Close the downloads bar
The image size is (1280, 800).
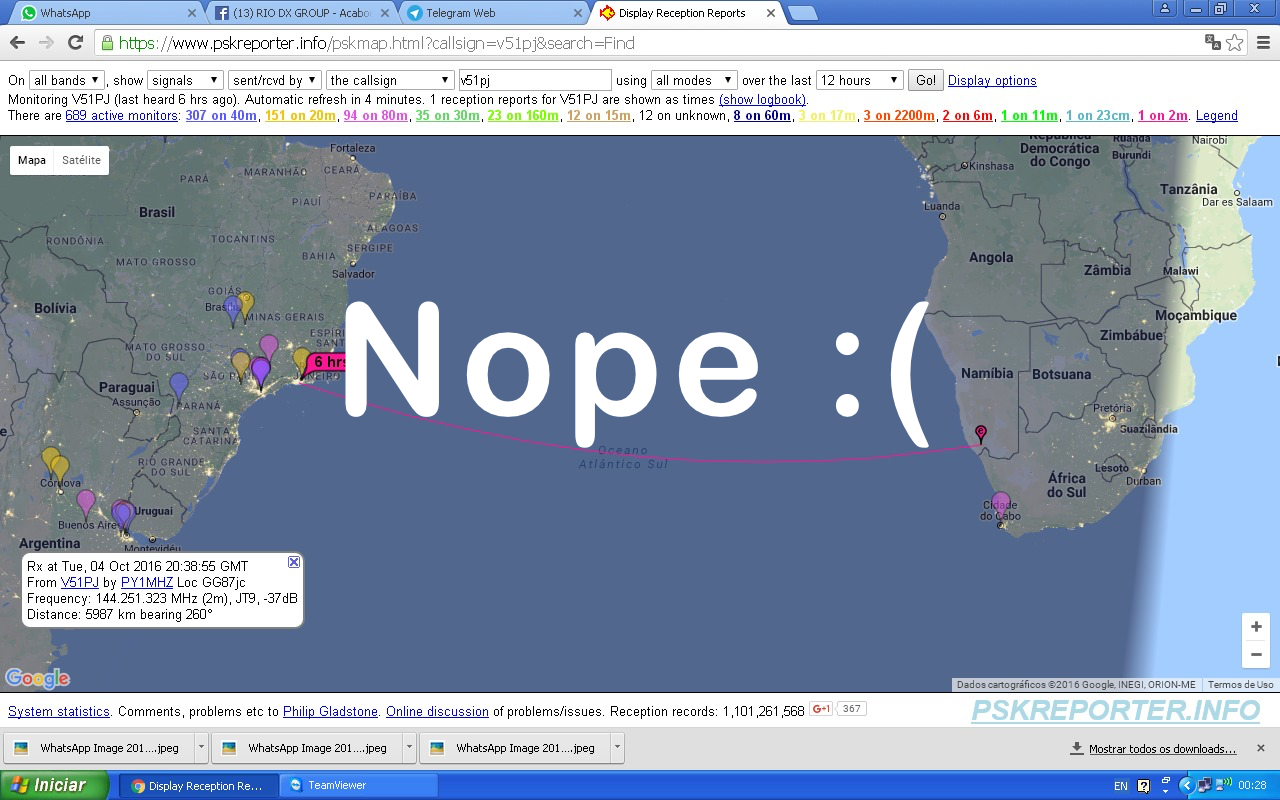tap(1261, 748)
